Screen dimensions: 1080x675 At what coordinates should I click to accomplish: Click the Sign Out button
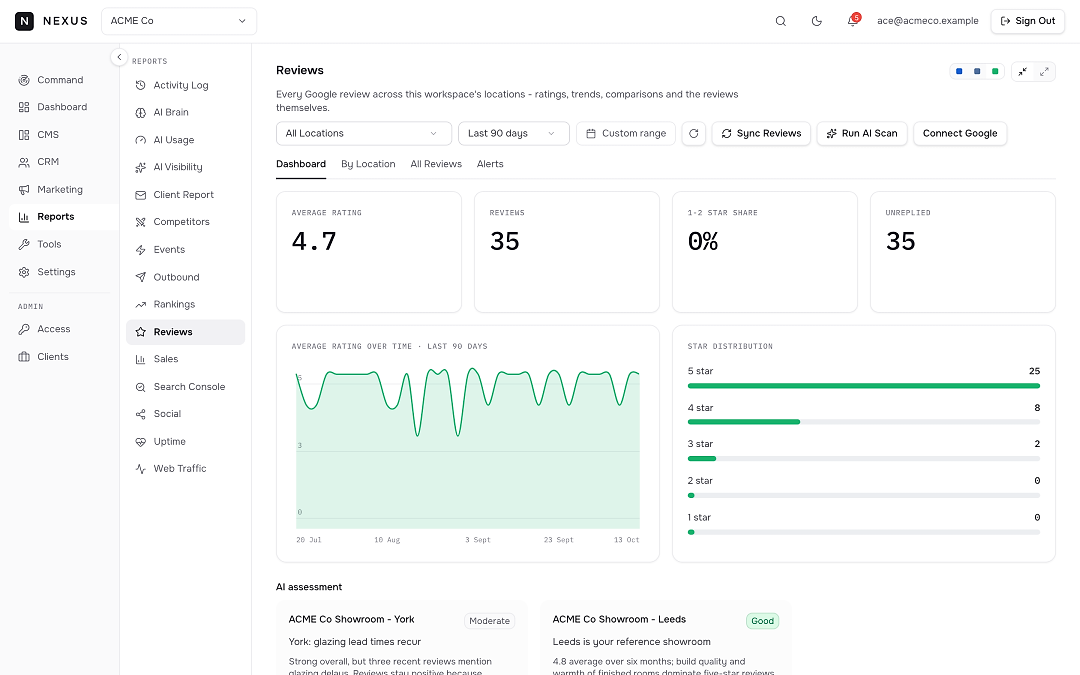pos(1028,21)
